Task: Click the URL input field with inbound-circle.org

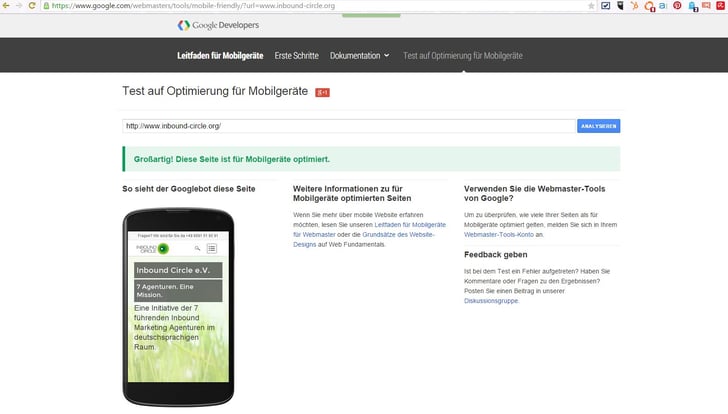Action: click(x=349, y=126)
